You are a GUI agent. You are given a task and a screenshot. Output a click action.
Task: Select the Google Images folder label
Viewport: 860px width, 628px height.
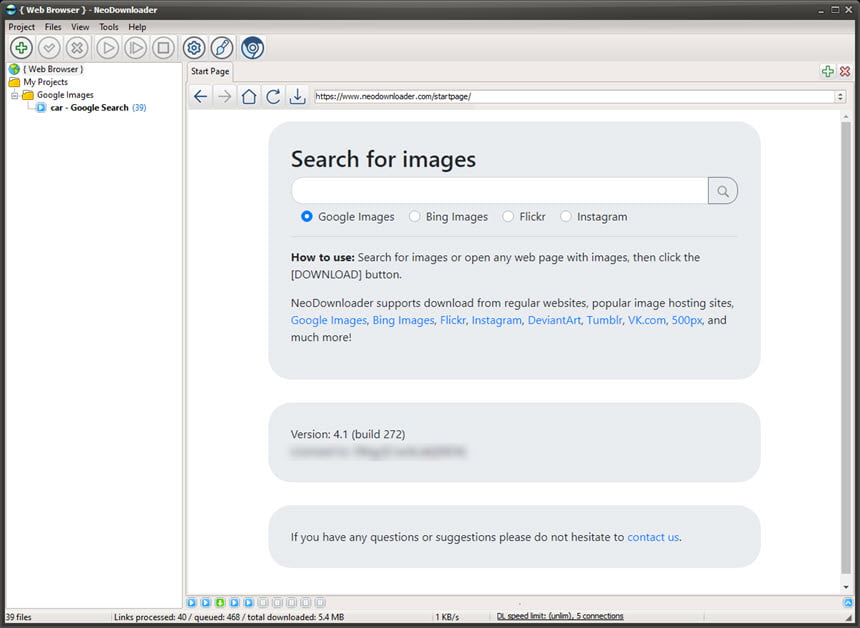point(65,95)
